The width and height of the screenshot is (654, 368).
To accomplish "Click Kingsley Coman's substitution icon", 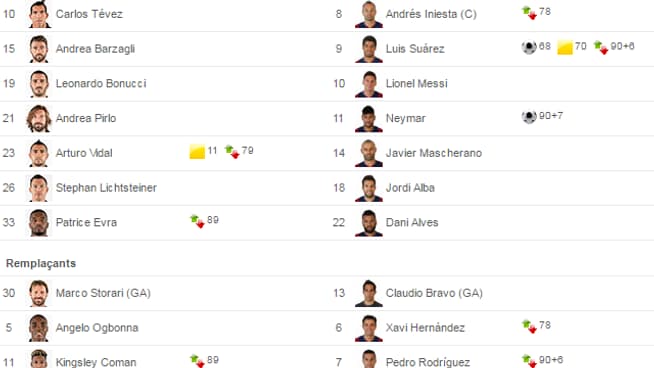I will pyautogui.click(x=197, y=361).
